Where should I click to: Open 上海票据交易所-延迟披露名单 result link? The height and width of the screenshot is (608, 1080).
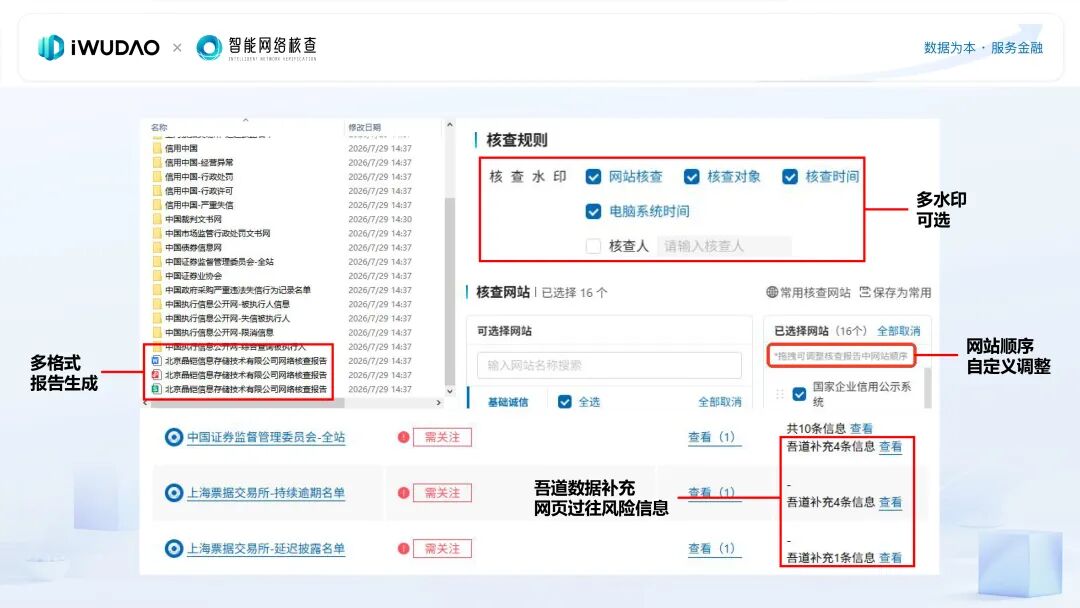click(x=266, y=548)
